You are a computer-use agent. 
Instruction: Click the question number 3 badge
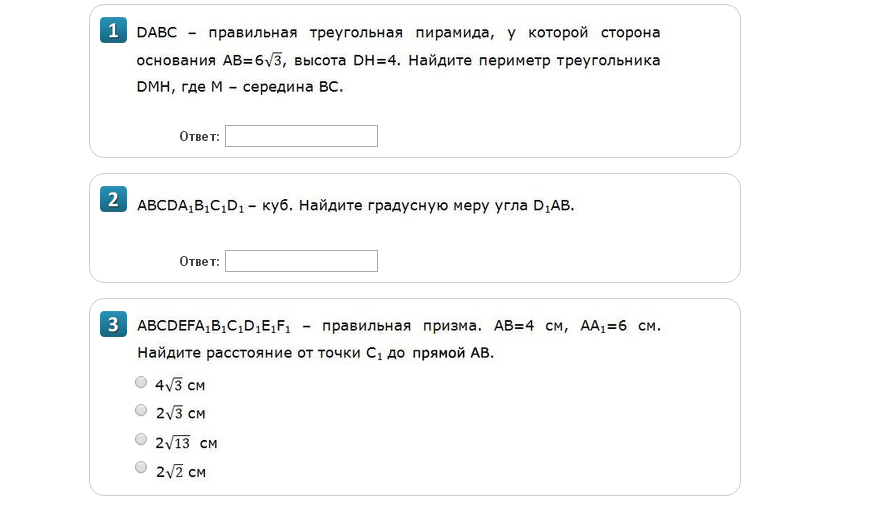[113, 324]
